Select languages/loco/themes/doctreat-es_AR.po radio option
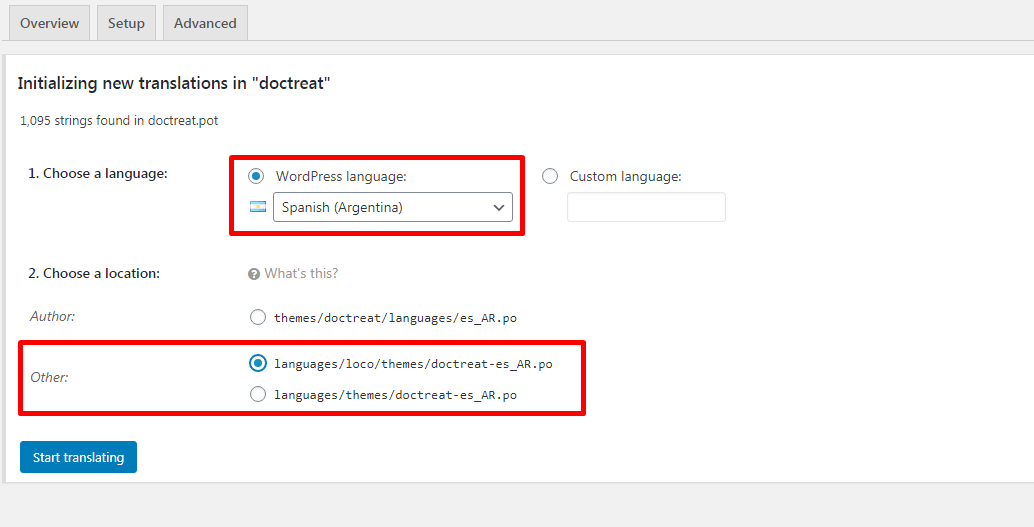Viewport: 1034px width, 527px height. point(258,363)
